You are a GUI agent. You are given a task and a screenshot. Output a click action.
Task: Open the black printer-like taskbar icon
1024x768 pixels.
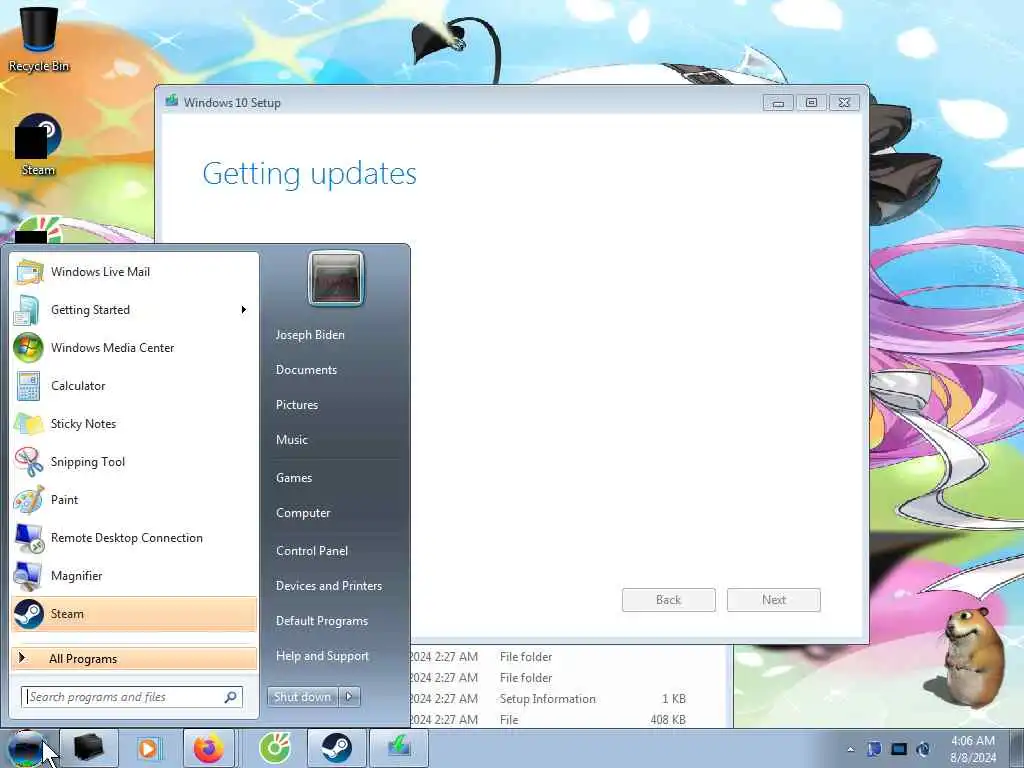point(89,748)
